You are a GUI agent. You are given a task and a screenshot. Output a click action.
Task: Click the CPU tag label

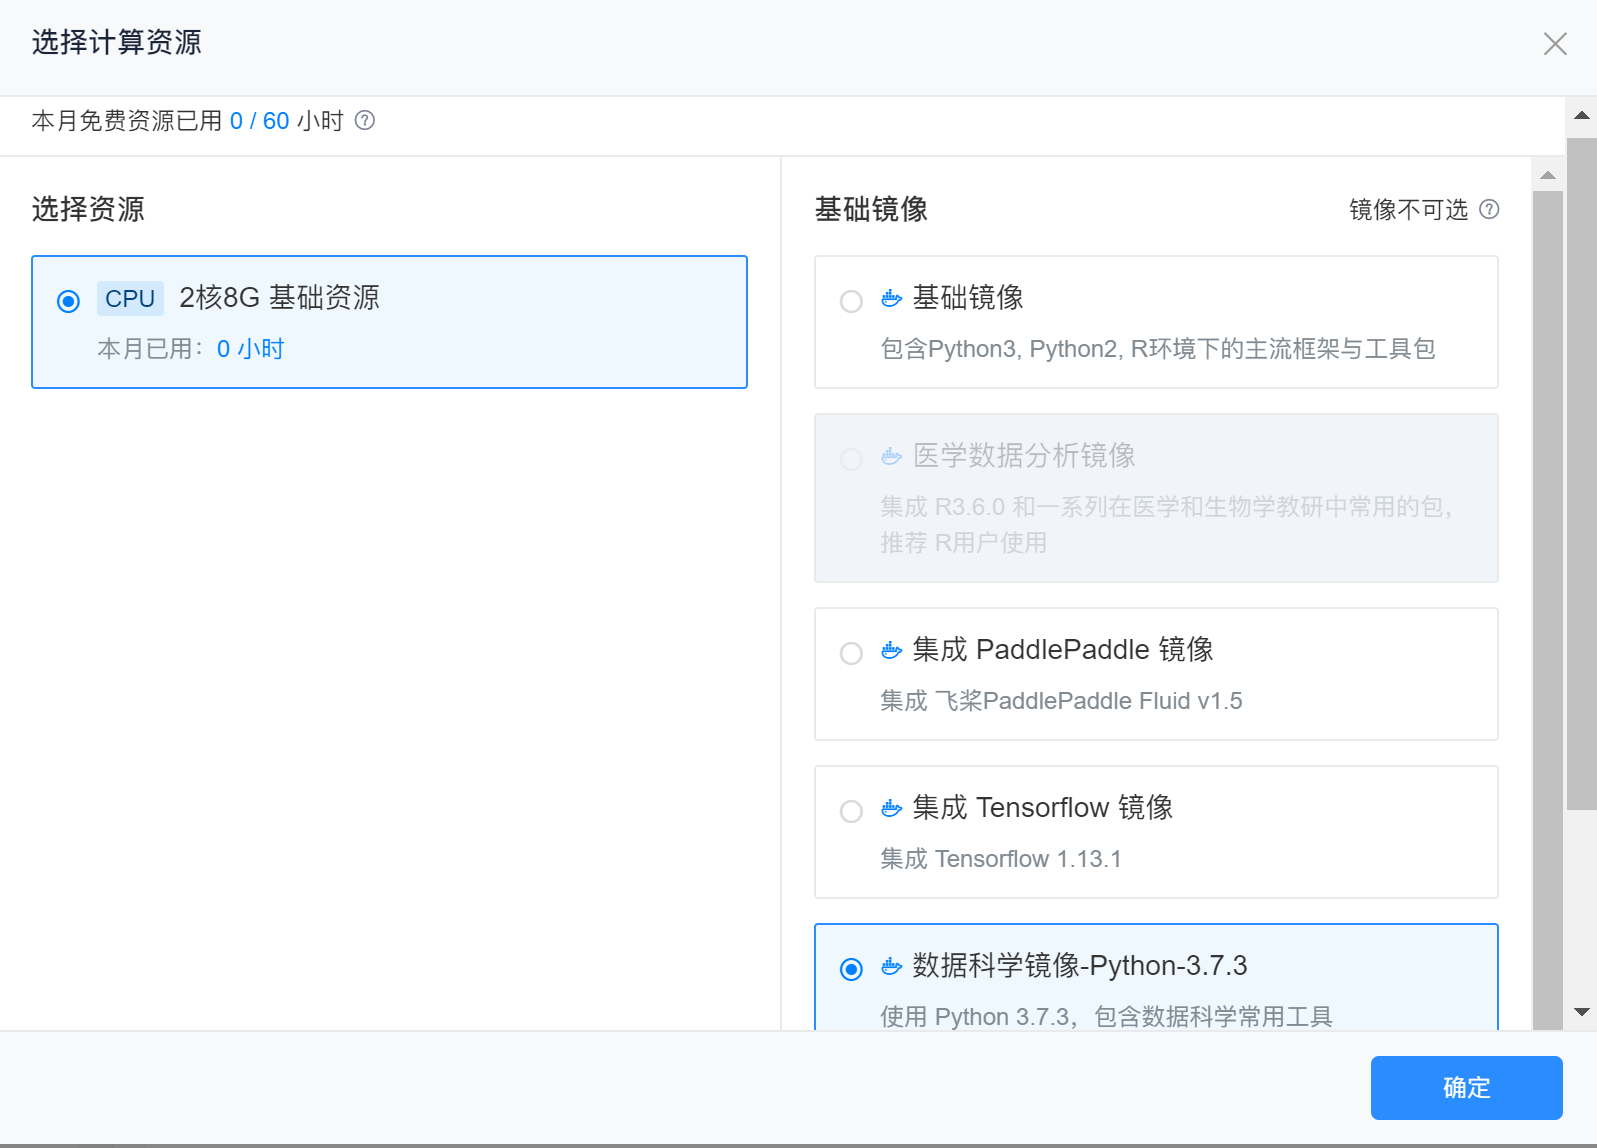(x=130, y=298)
